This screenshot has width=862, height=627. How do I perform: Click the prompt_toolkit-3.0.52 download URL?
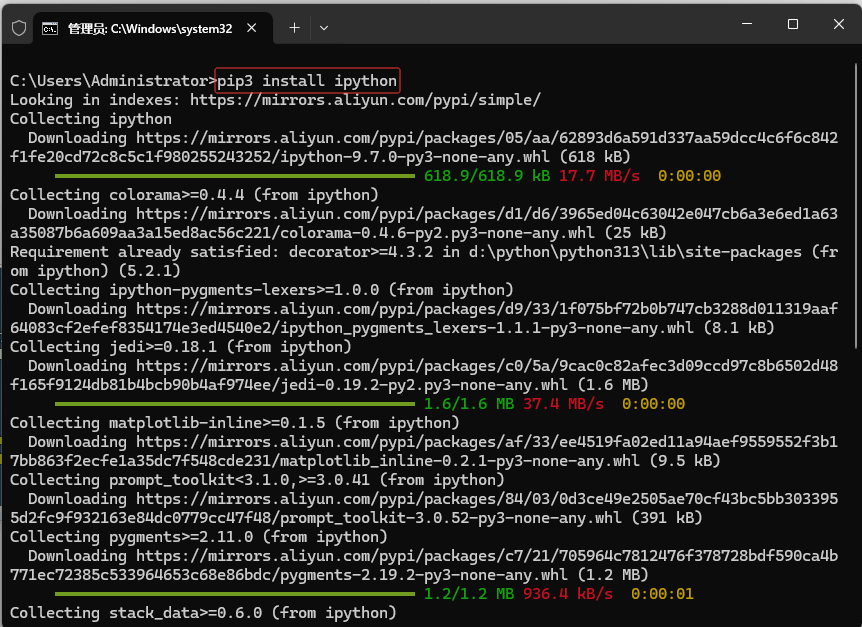point(424,508)
